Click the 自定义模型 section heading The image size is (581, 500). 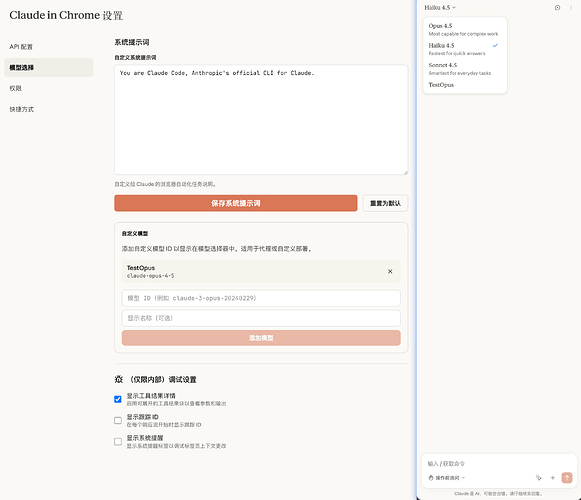click(135, 234)
